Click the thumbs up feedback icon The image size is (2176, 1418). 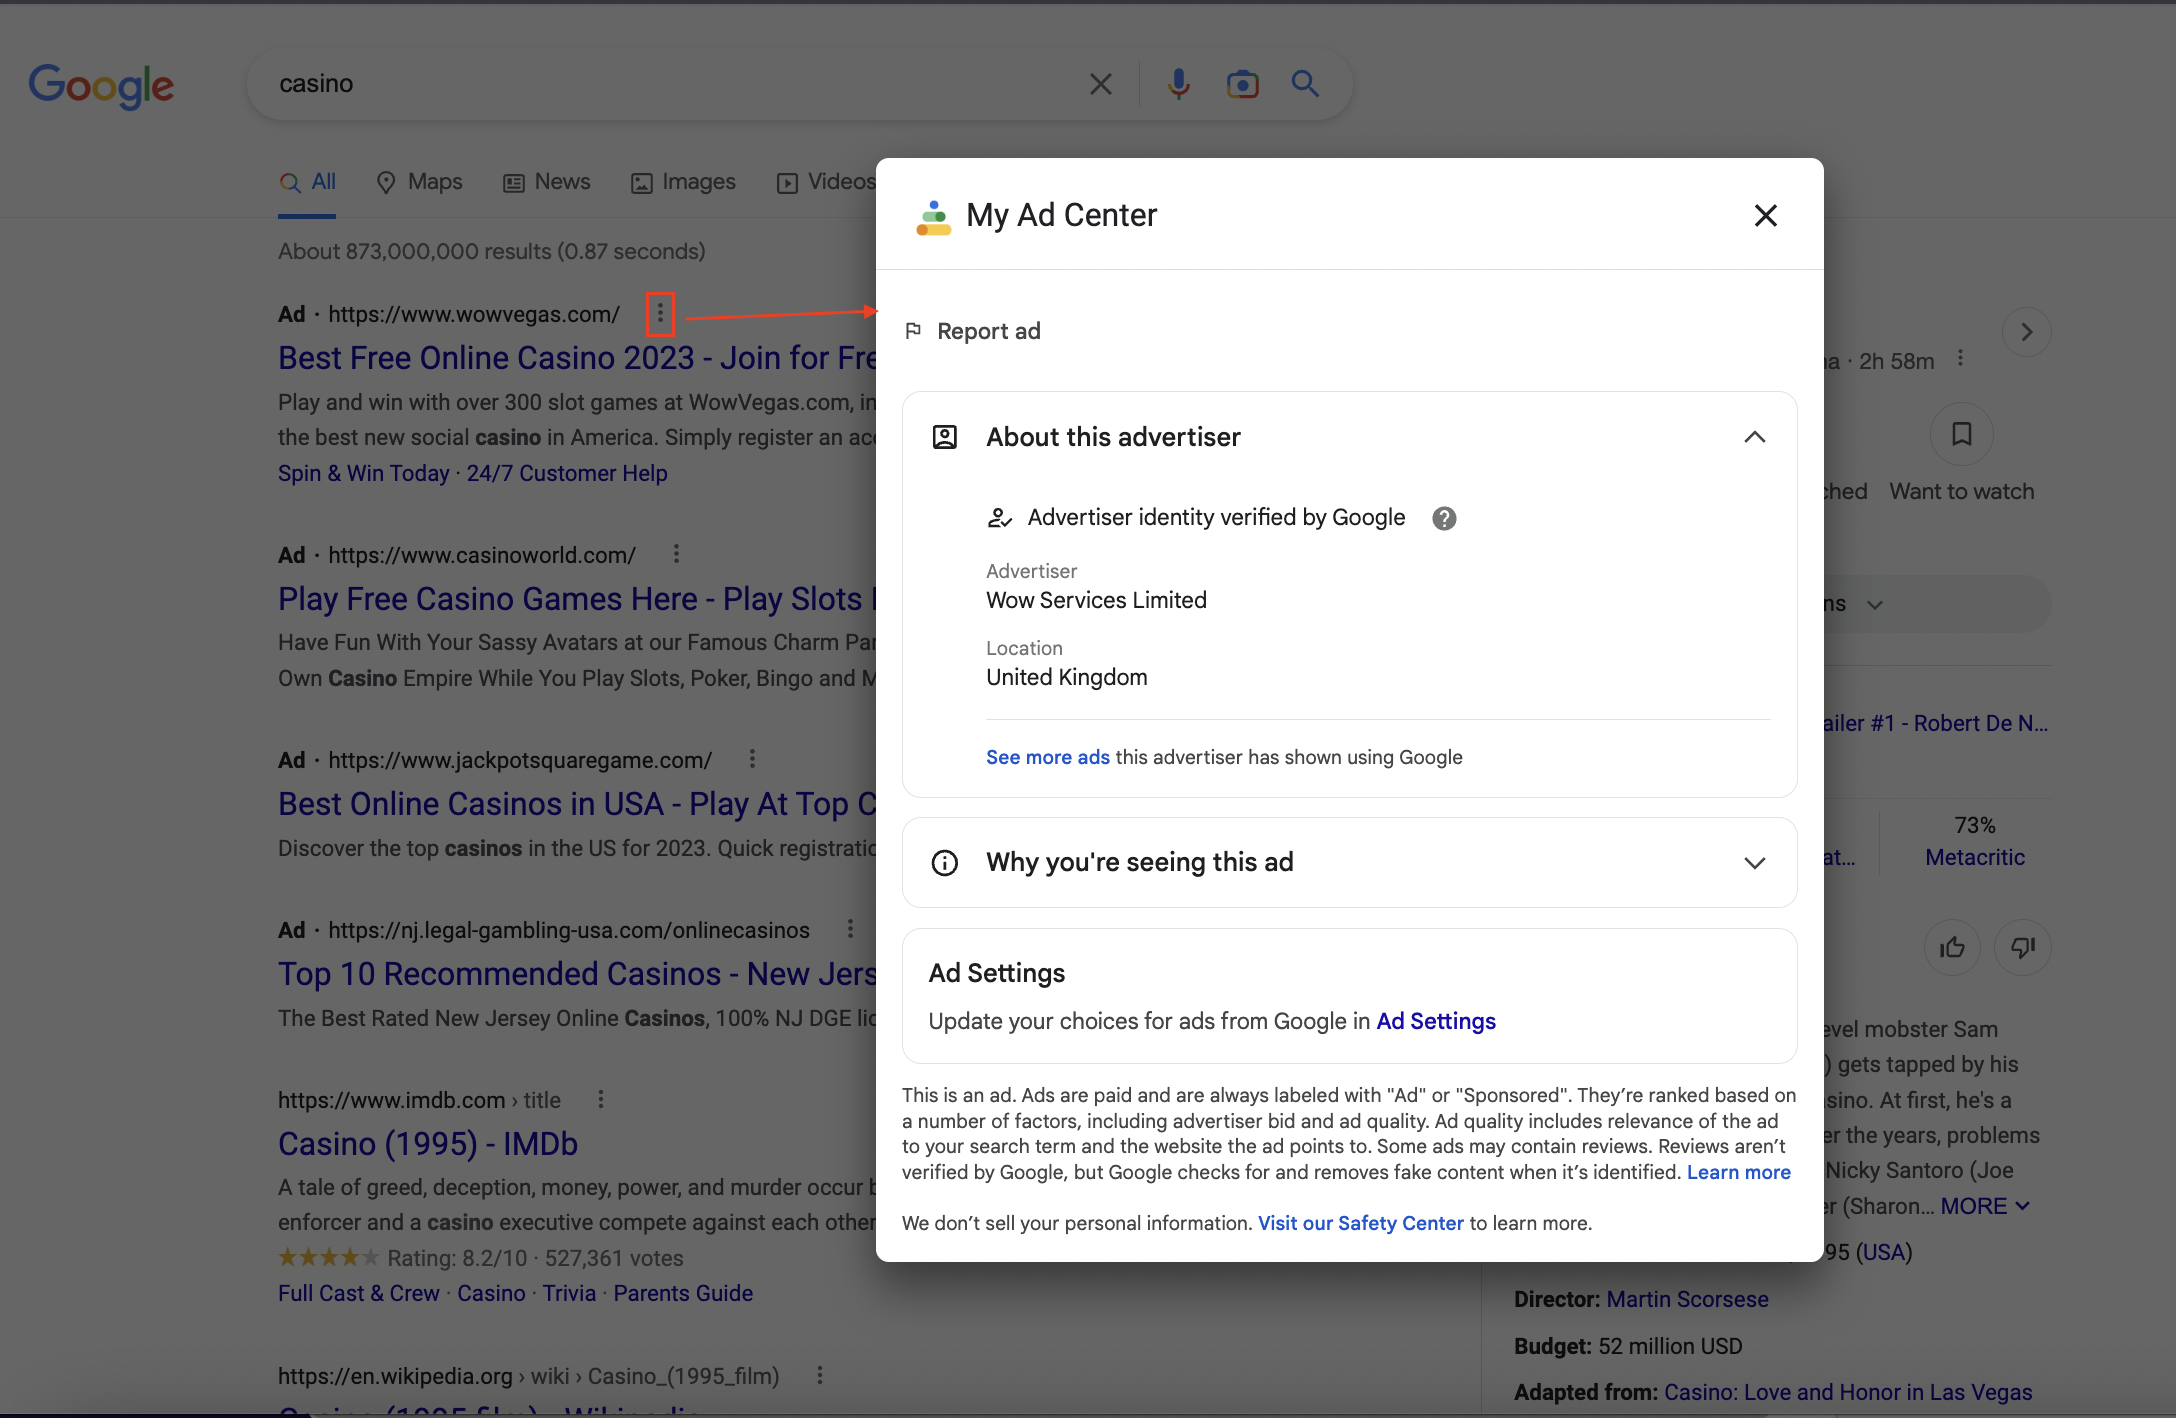[1952, 947]
